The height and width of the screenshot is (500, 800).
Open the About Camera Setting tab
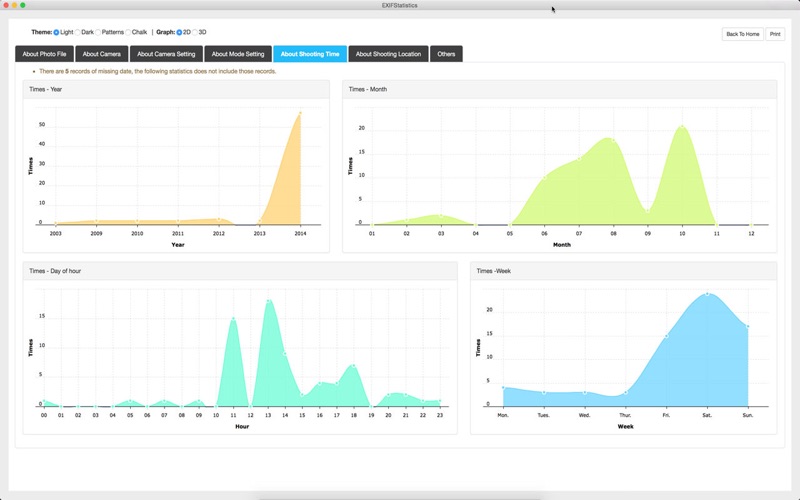166,54
